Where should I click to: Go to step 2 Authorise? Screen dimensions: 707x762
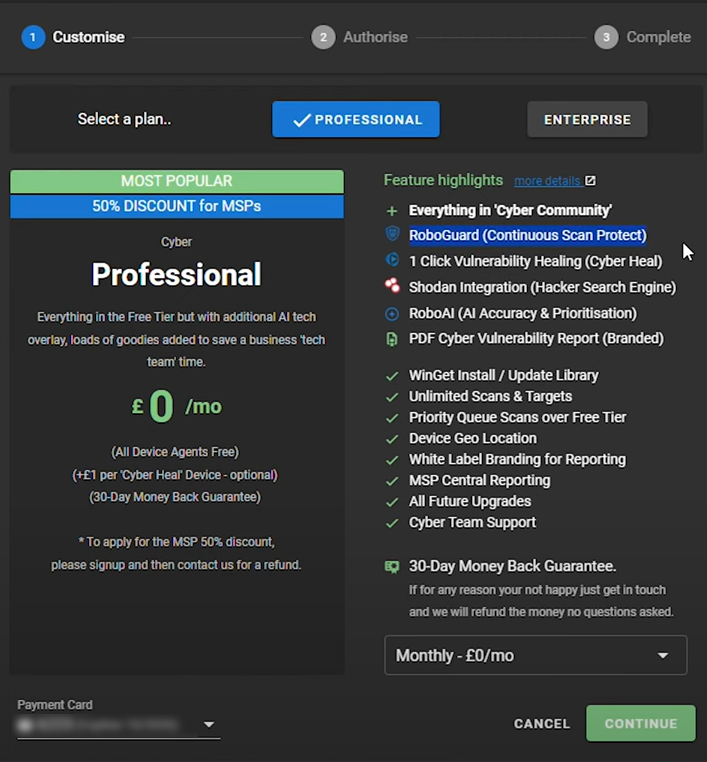click(x=360, y=37)
